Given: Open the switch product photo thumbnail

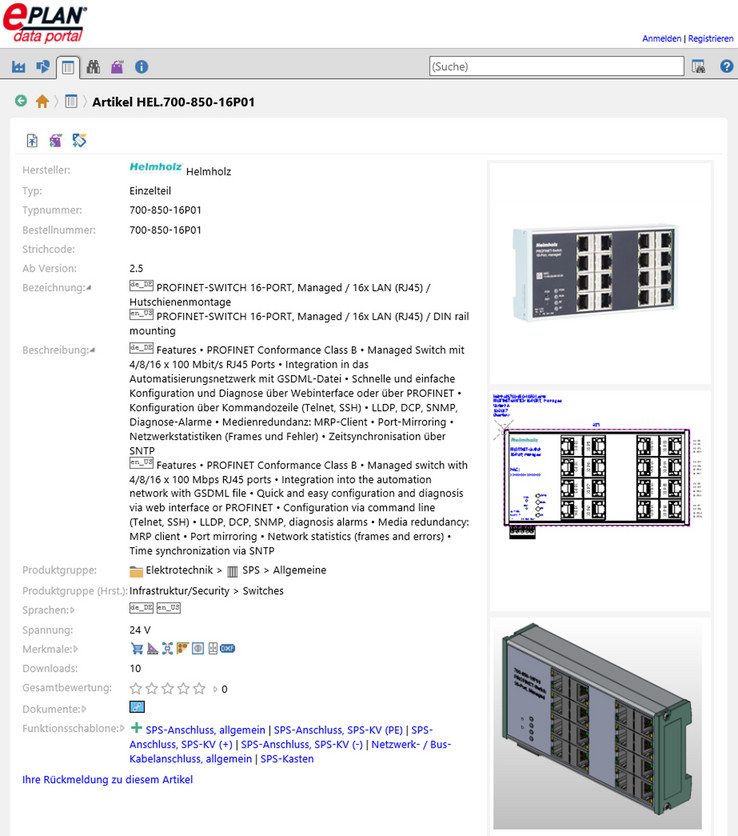Looking at the screenshot, I should click(600, 272).
